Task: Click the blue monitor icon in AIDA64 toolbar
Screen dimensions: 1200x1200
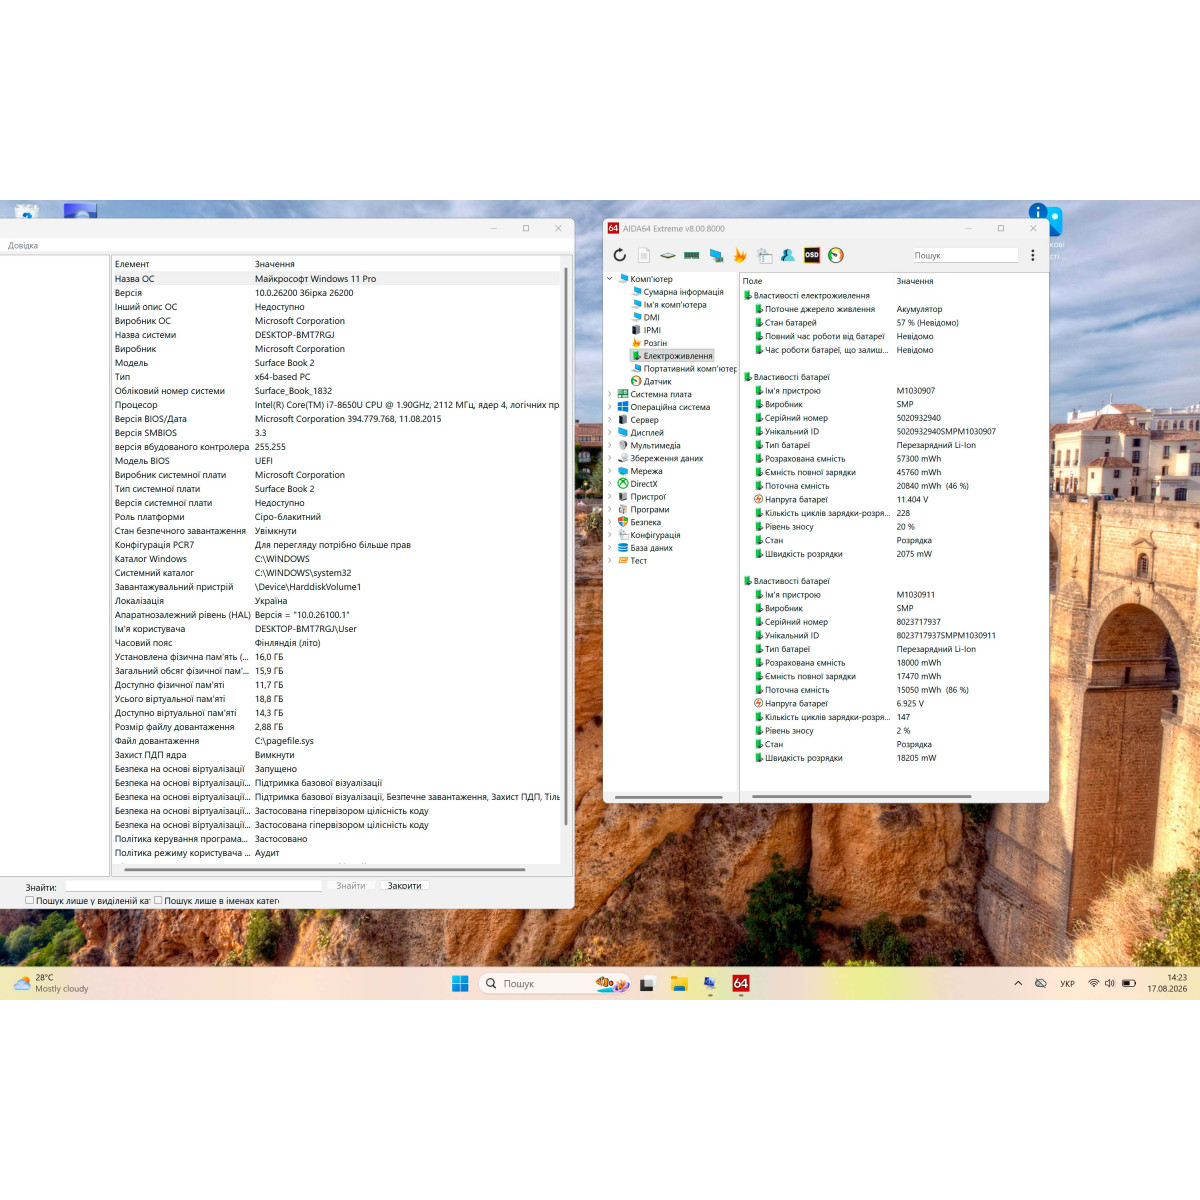Action: (716, 255)
